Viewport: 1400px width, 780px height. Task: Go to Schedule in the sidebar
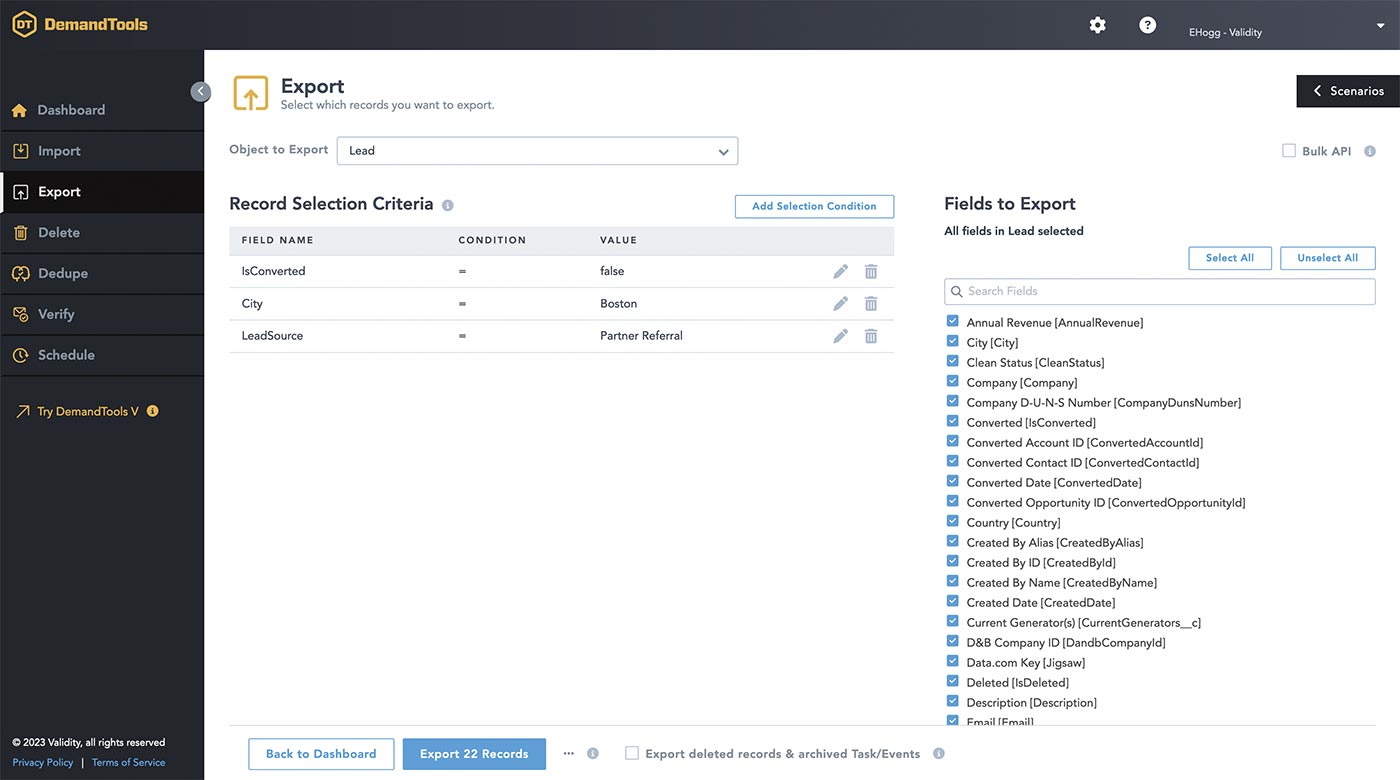(x=102, y=355)
